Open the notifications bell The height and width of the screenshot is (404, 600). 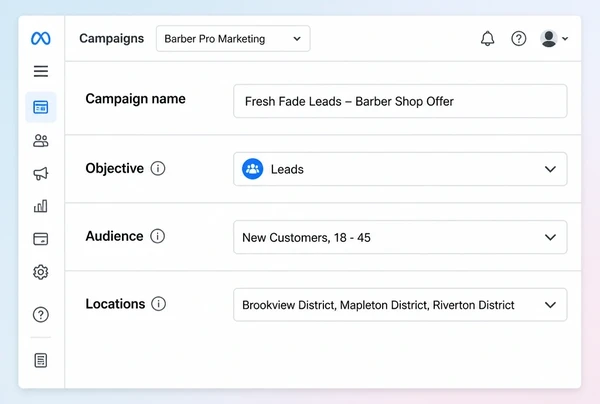tap(488, 39)
